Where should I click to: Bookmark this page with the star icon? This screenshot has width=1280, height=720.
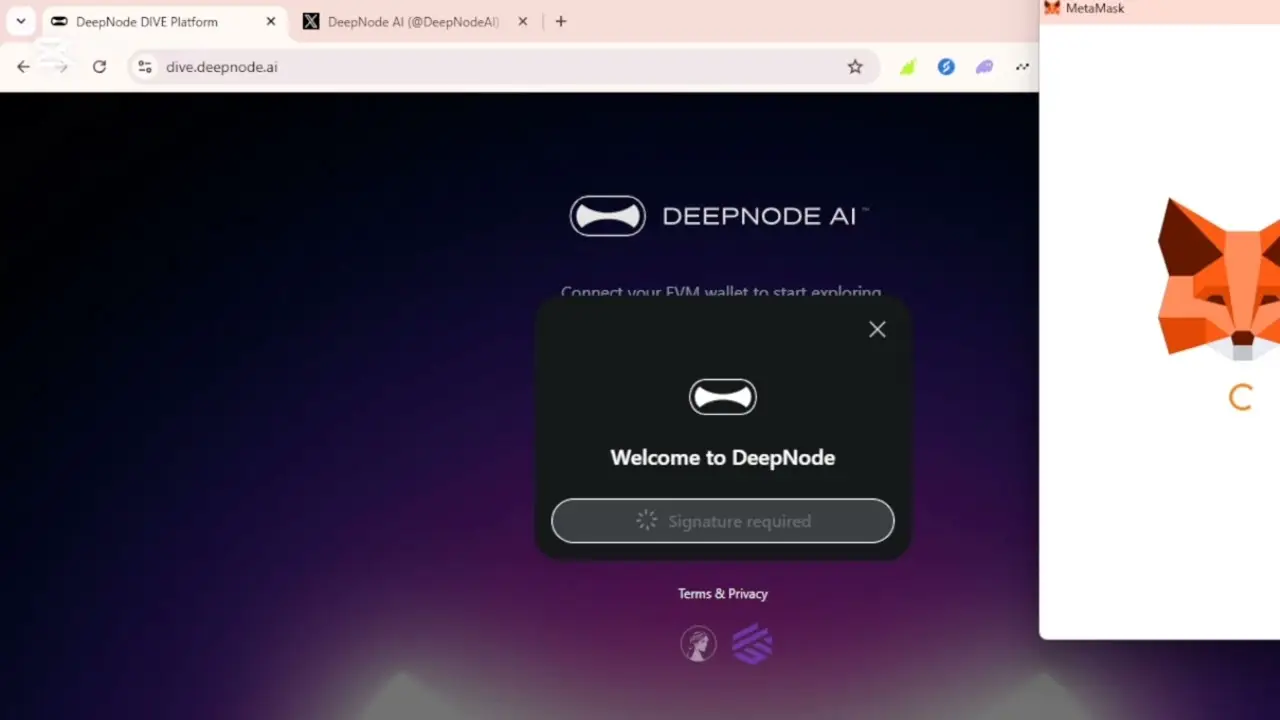pos(855,67)
